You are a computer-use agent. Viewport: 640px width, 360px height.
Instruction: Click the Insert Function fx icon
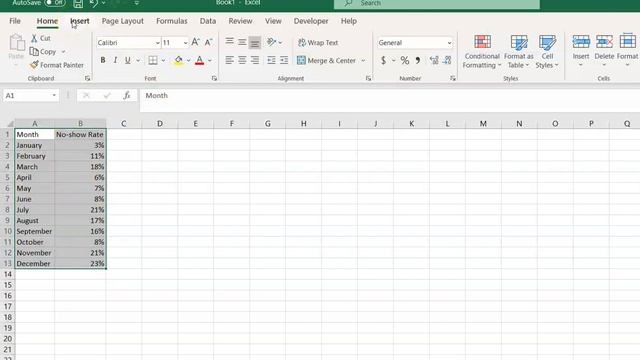point(127,96)
